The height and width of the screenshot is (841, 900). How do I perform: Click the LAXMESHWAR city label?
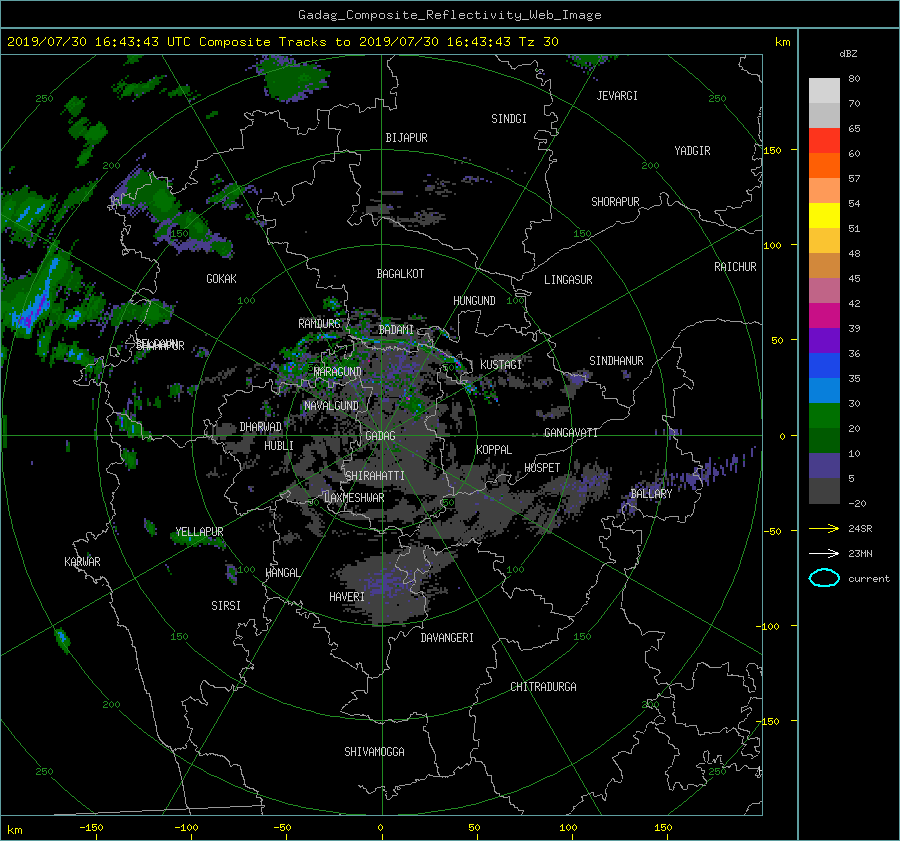[354, 498]
